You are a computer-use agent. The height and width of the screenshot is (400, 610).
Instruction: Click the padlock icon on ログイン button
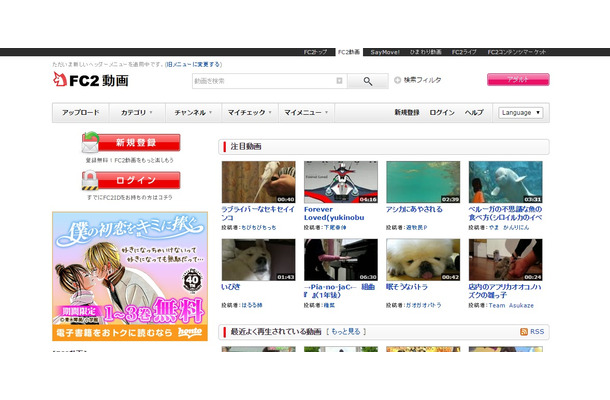tap(90, 181)
